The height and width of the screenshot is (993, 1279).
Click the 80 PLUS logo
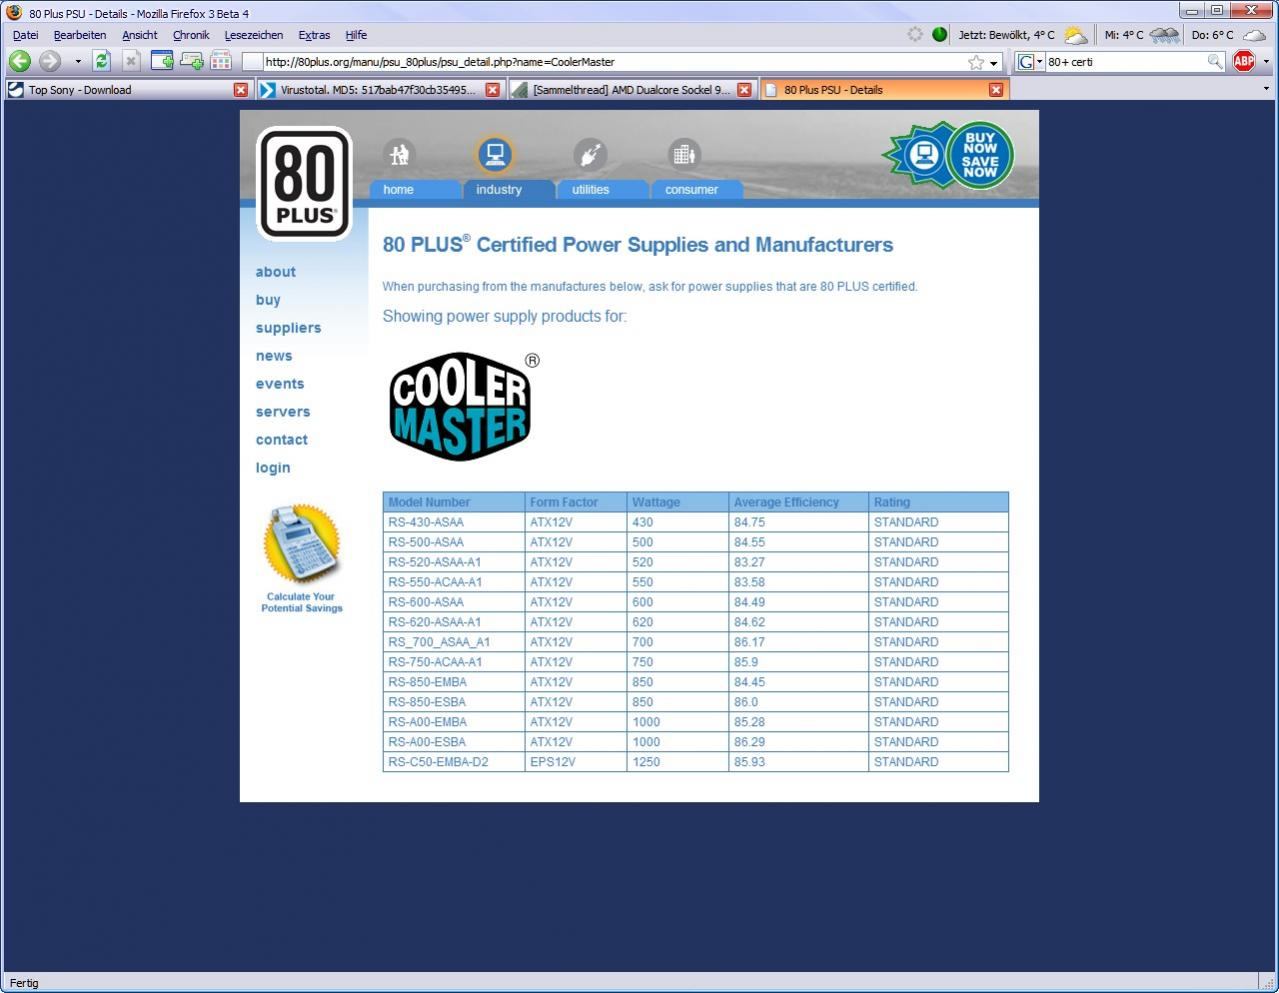[304, 183]
